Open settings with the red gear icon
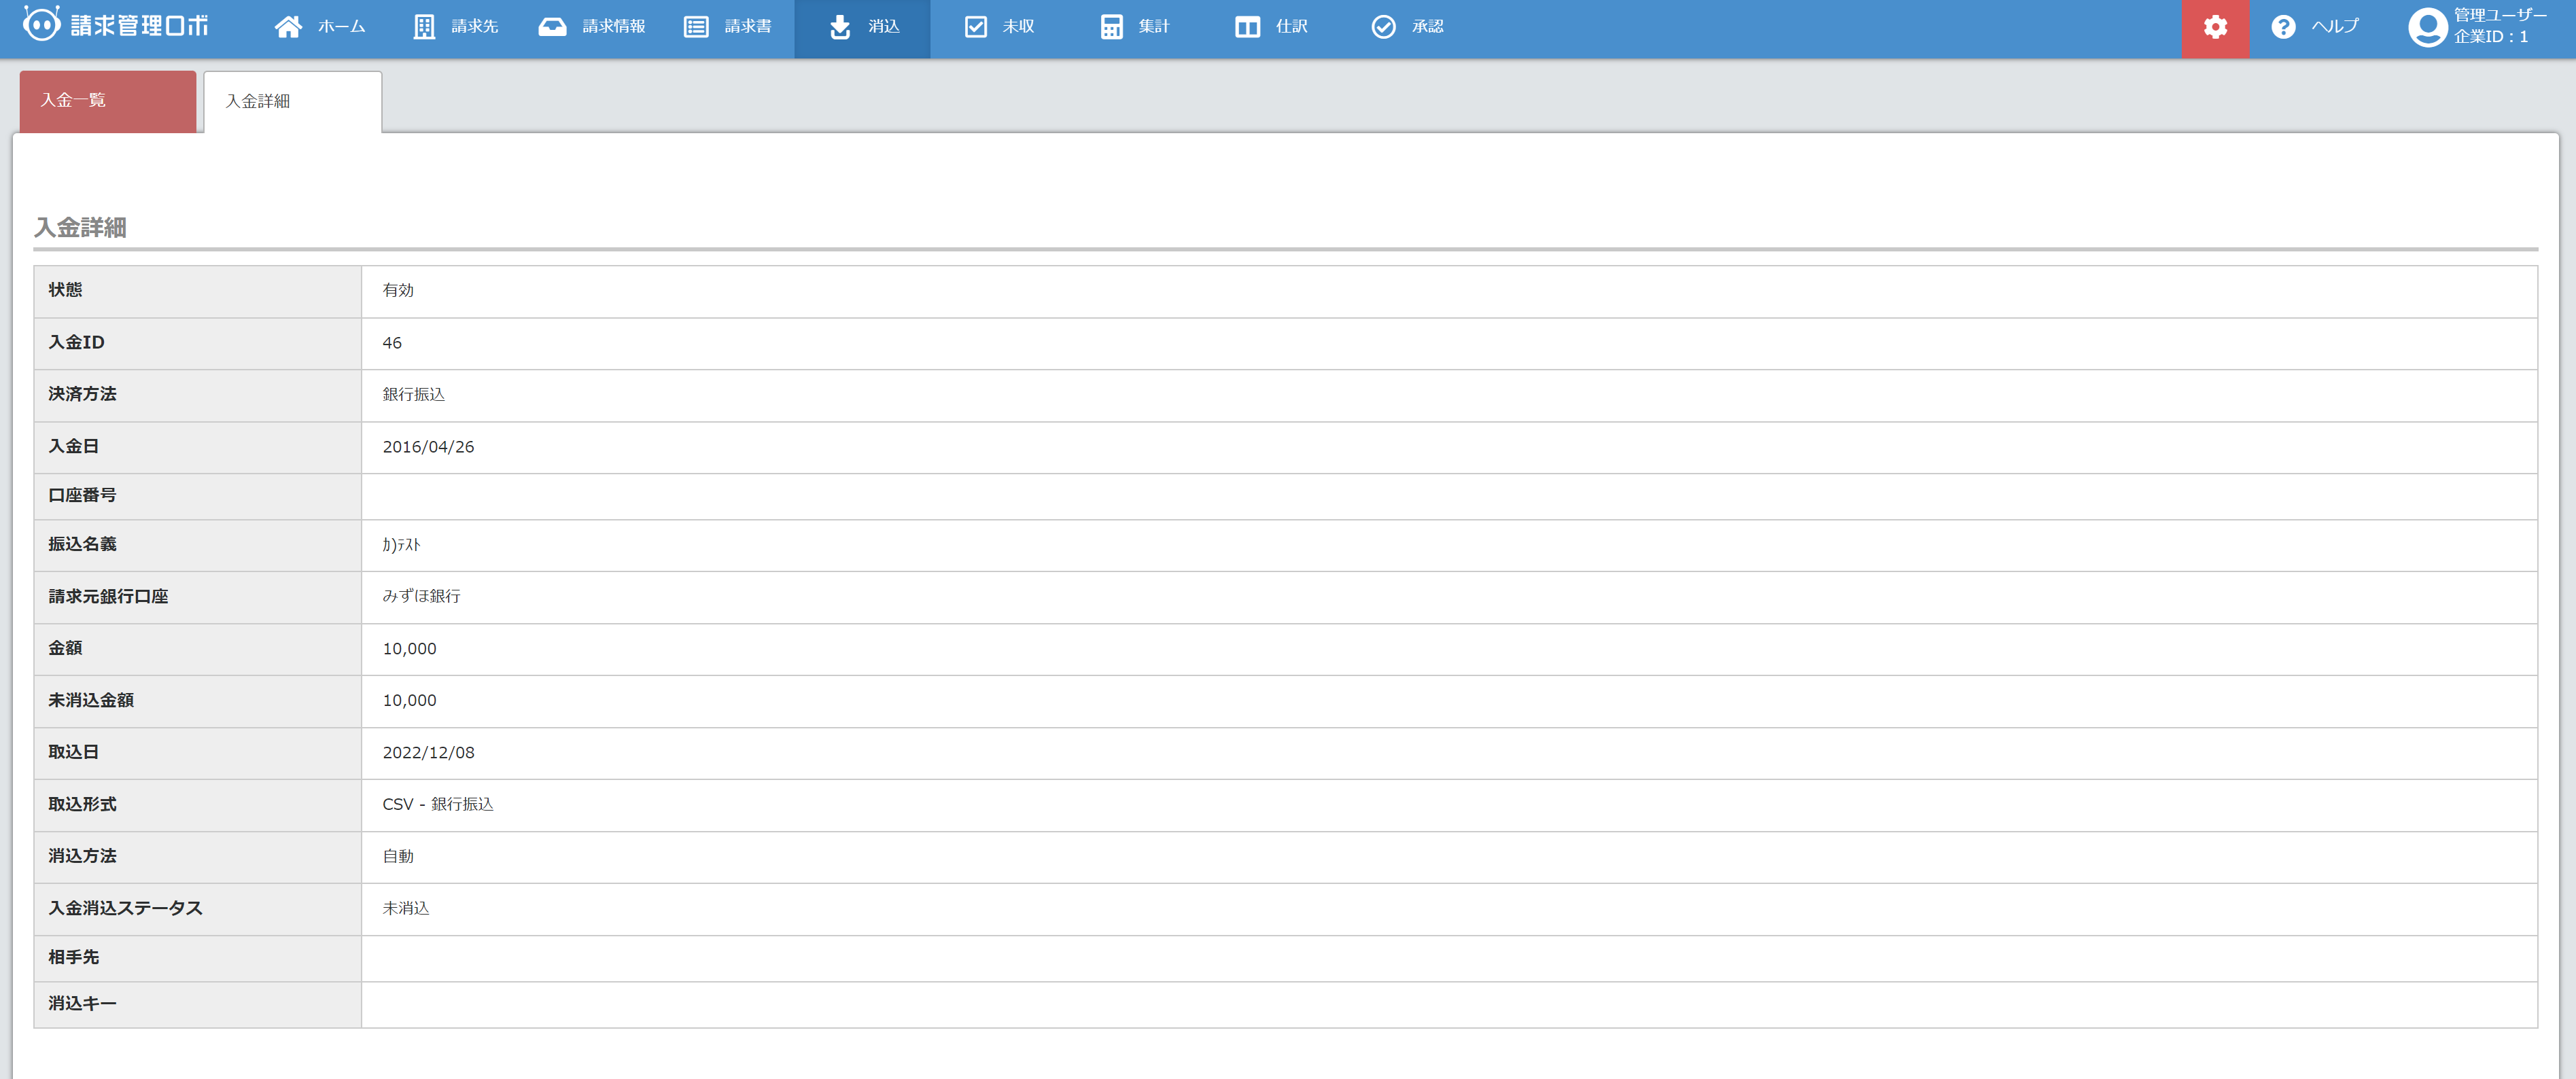2576x1079 pixels. [2215, 27]
